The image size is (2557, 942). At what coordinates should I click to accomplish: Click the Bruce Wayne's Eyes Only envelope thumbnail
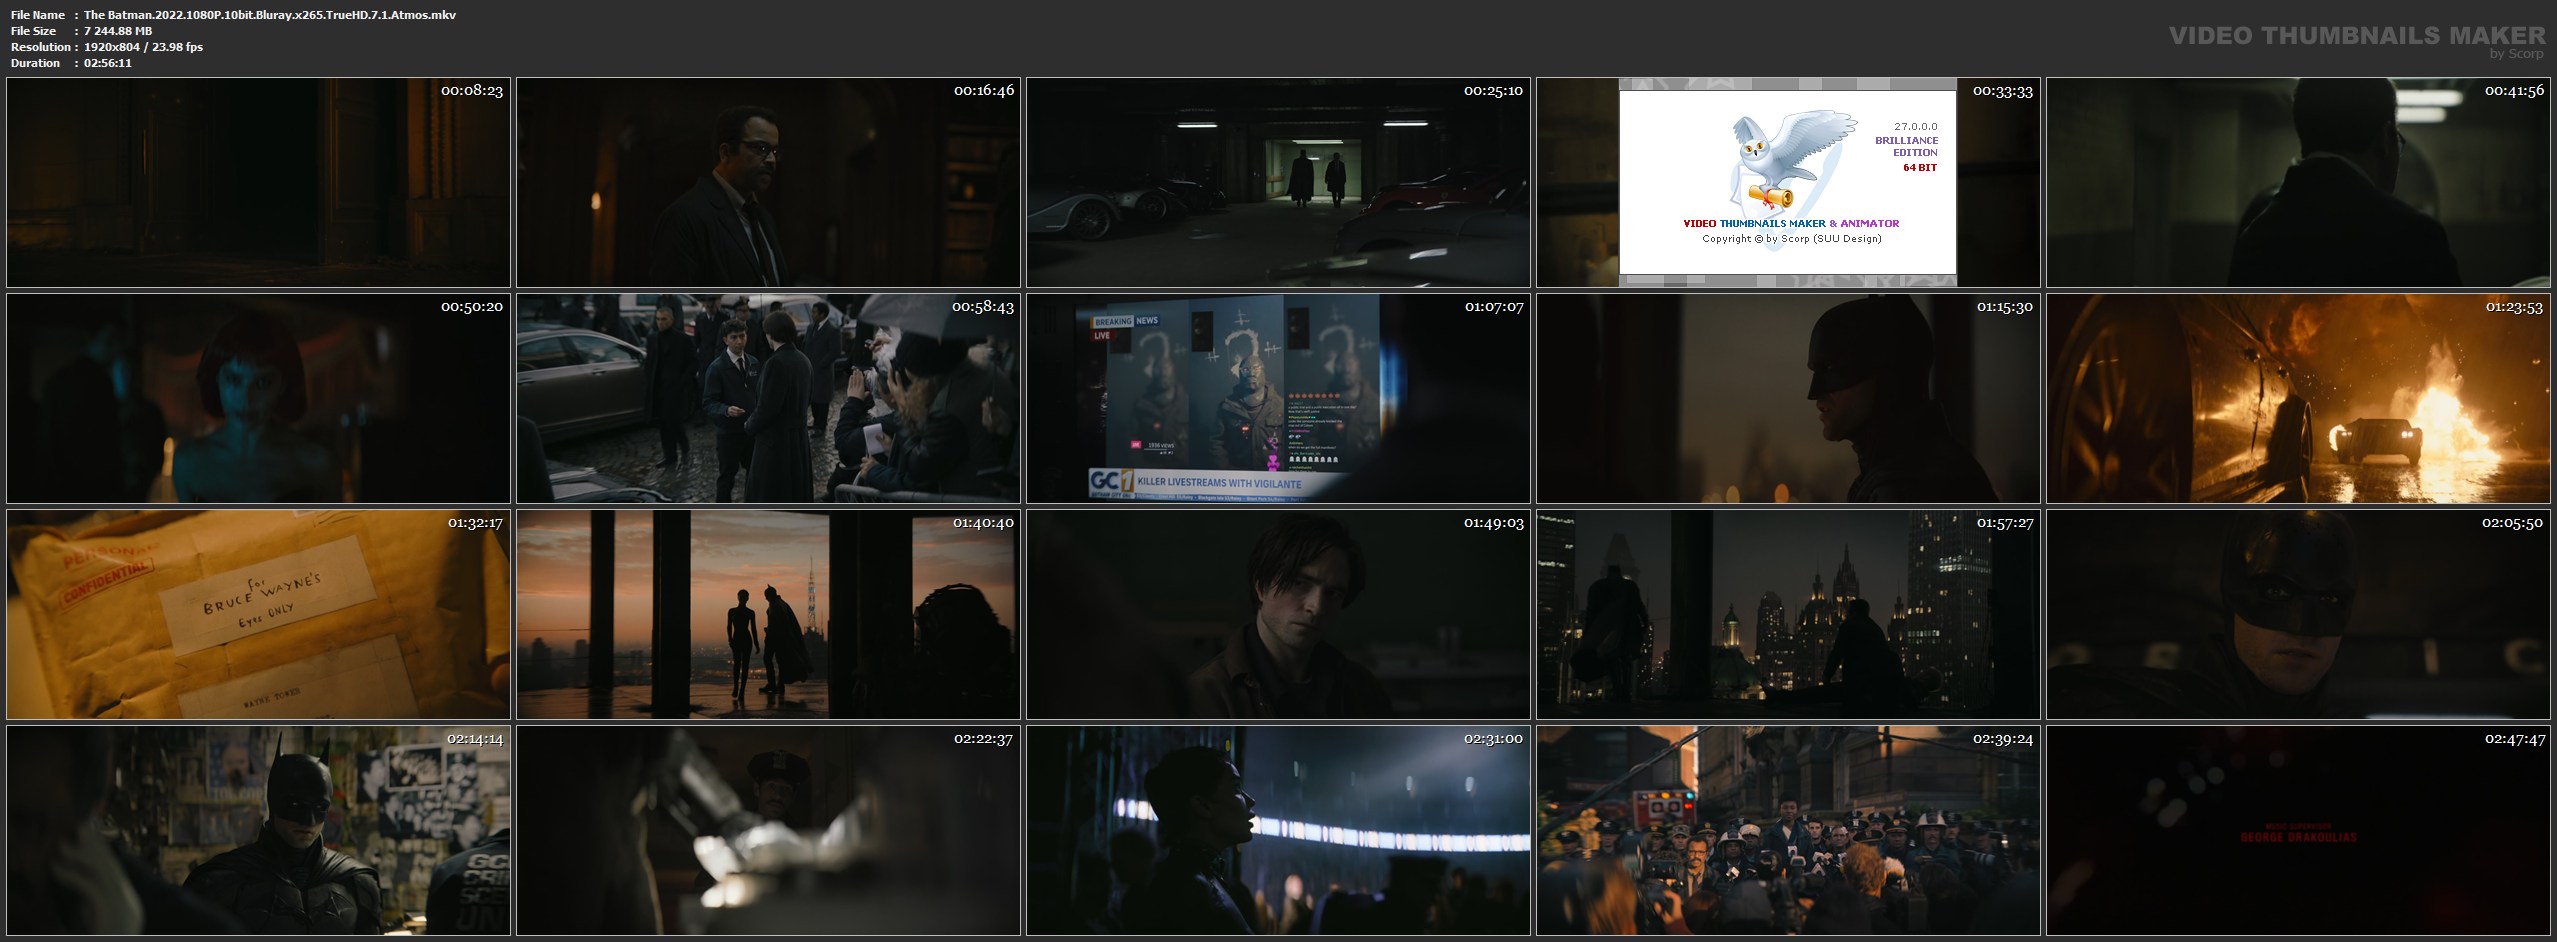coord(258,615)
